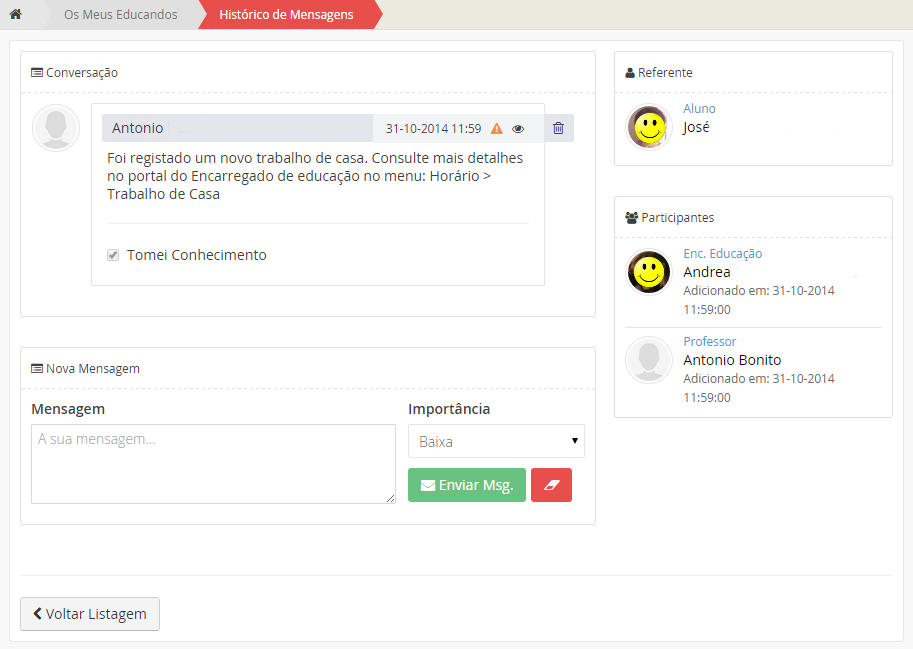
Task: Click the Participantes group icon
Action: (x=631, y=217)
